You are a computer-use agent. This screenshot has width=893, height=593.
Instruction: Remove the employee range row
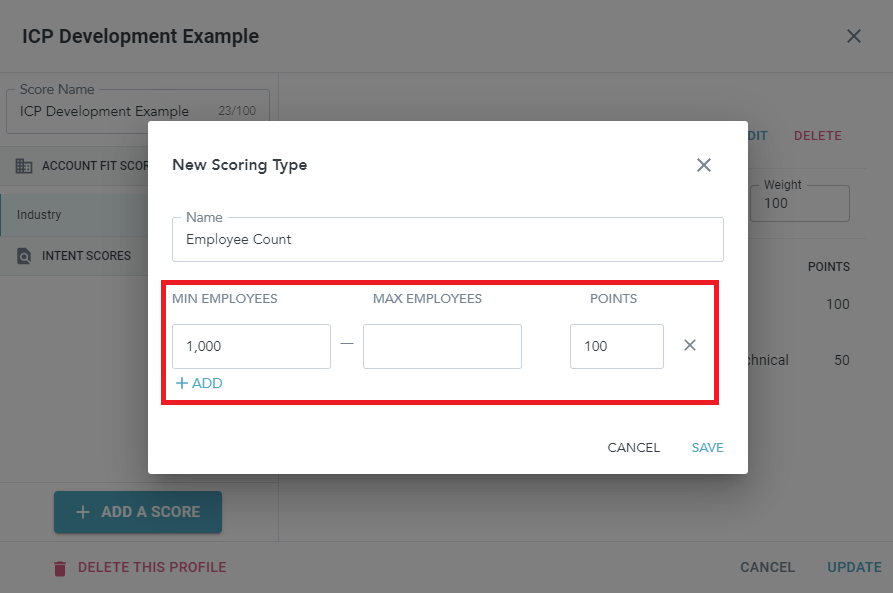(x=690, y=345)
